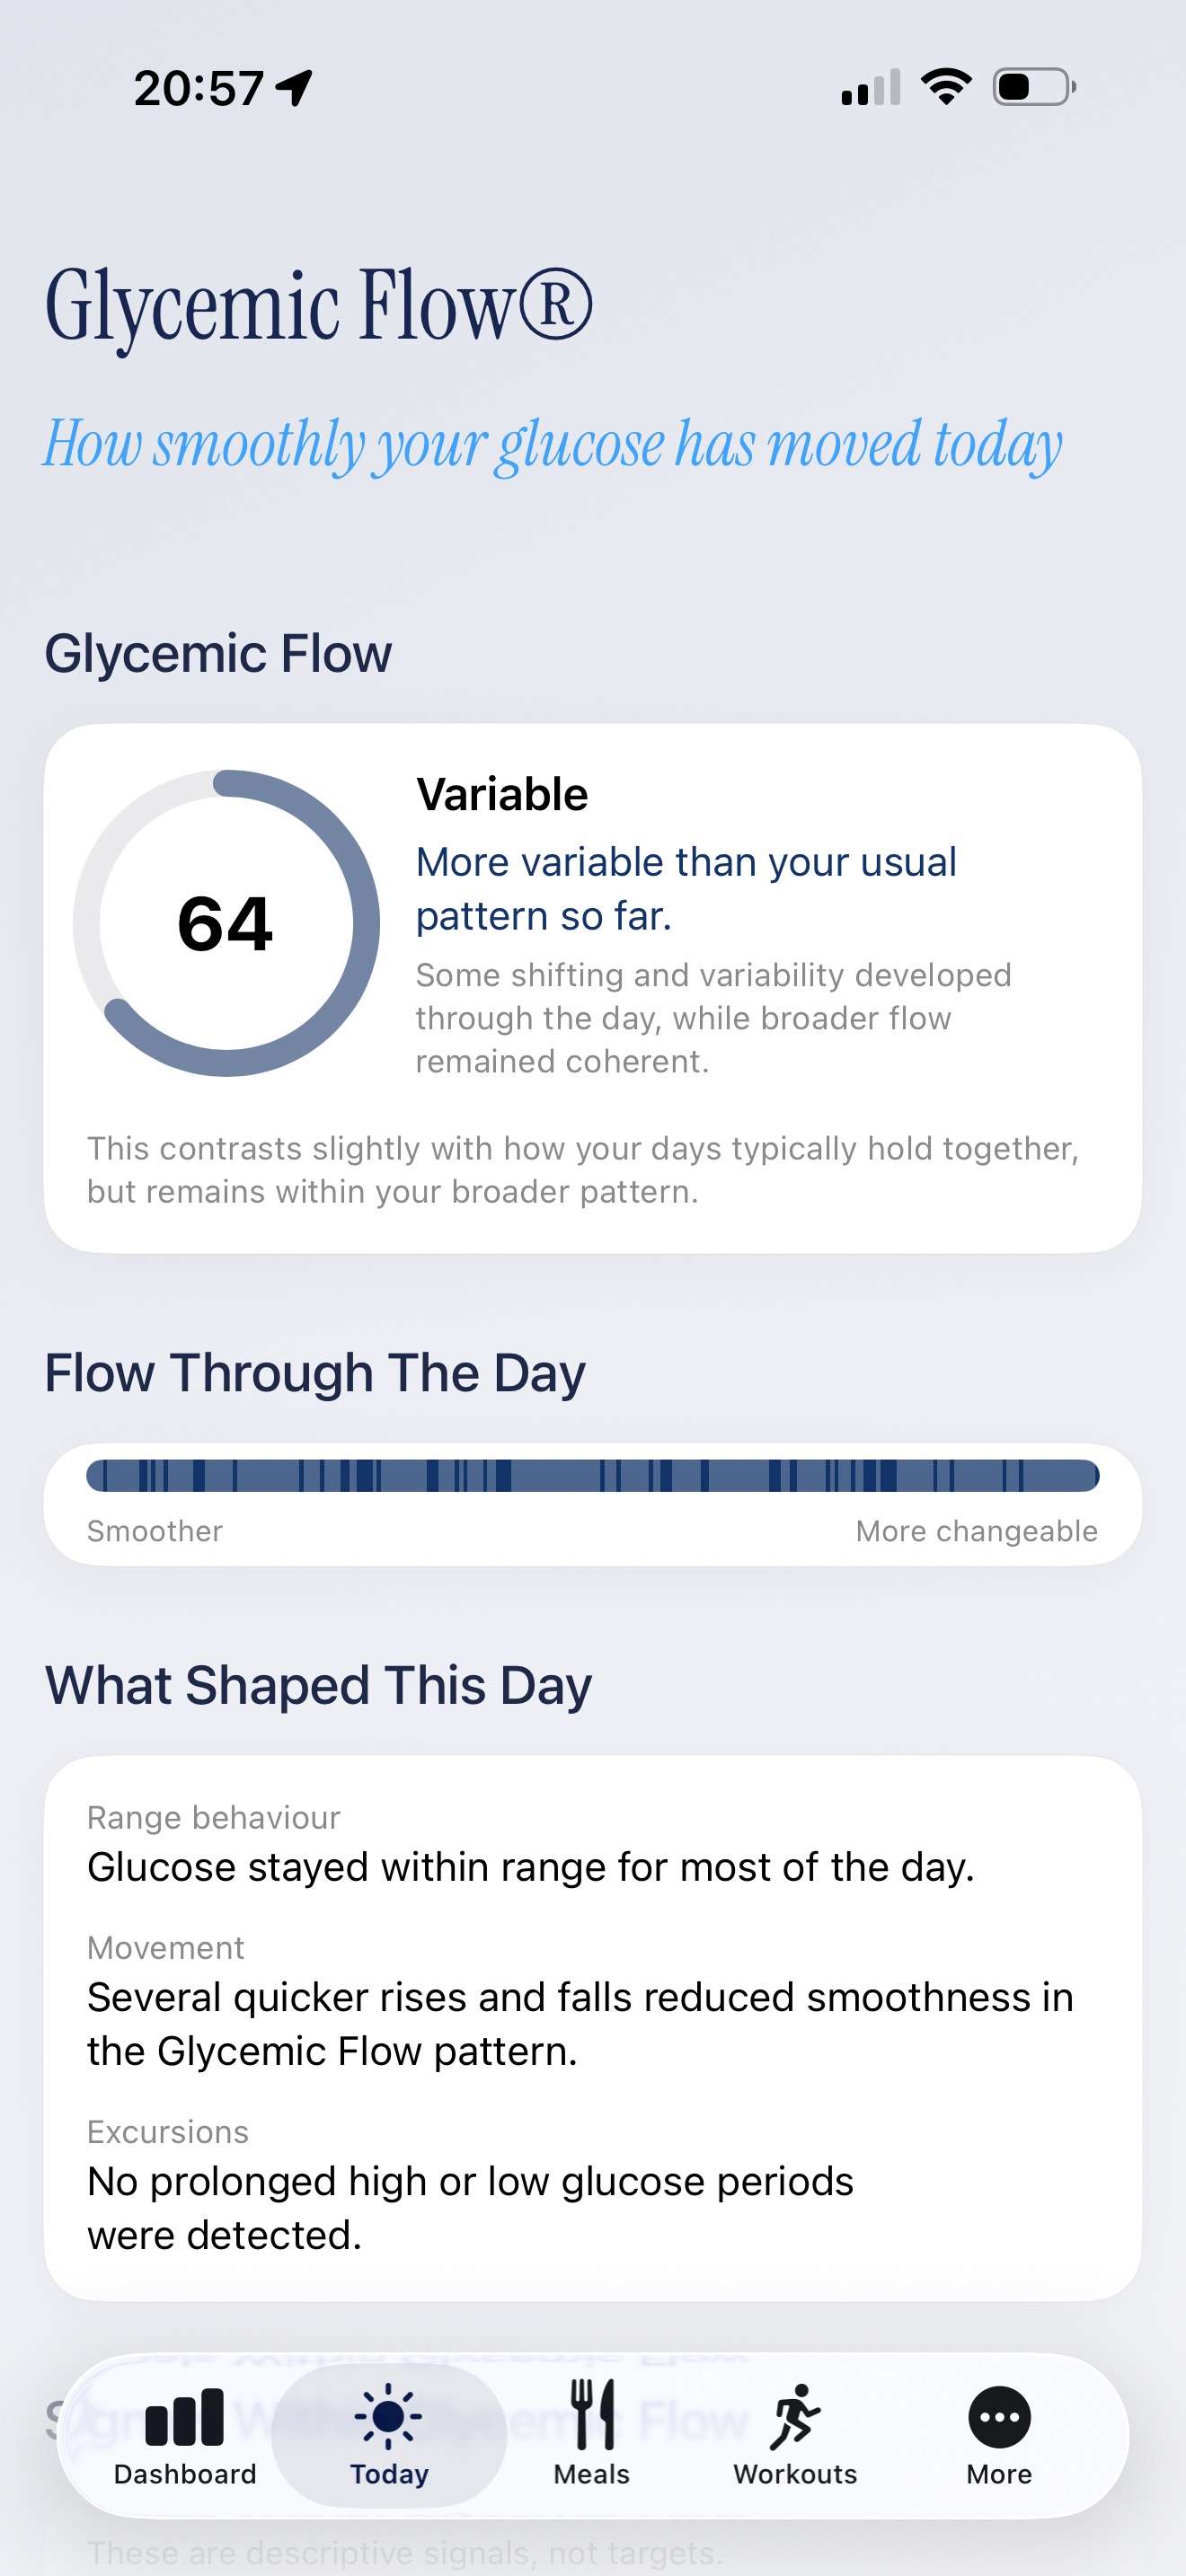Tap 'More variable than your usual pattern' text
This screenshot has height=2576, width=1186.
coord(686,889)
